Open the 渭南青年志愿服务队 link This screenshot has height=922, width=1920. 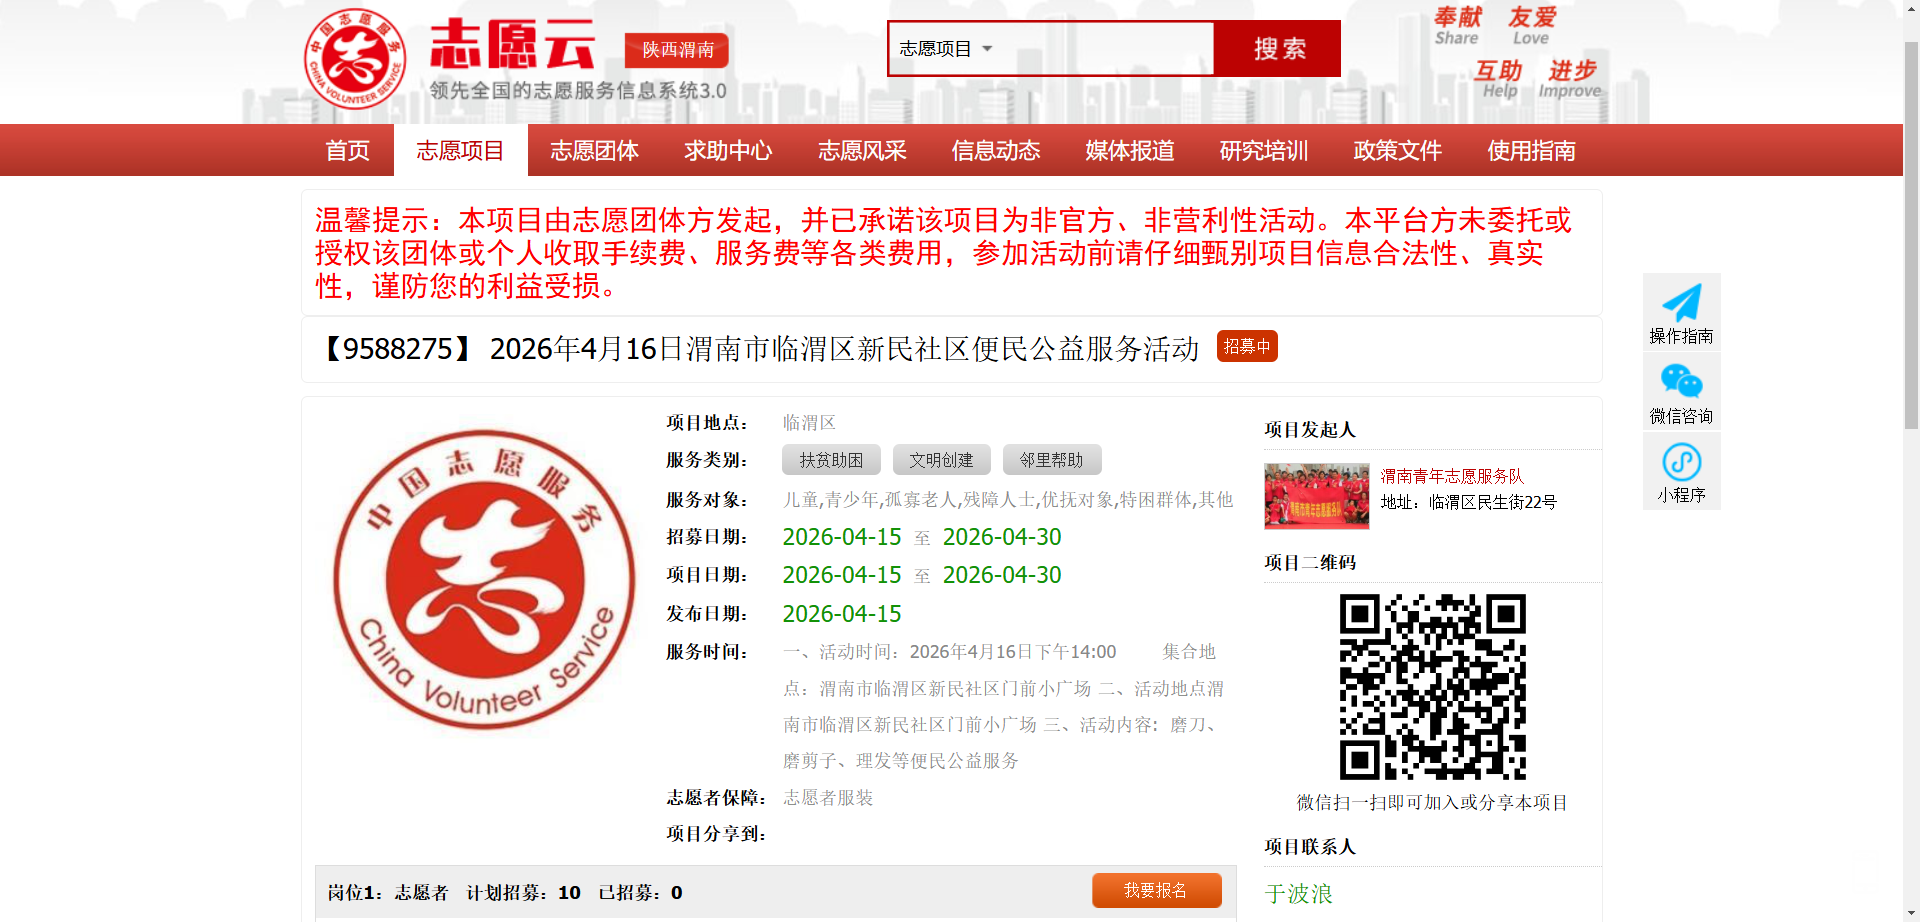click(x=1452, y=476)
